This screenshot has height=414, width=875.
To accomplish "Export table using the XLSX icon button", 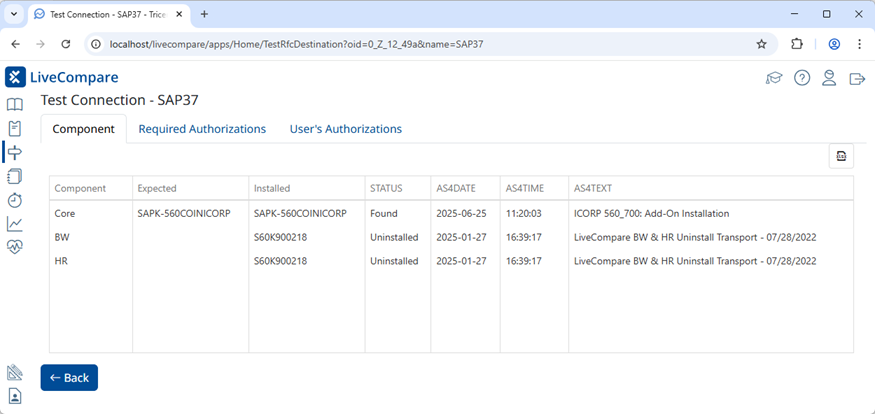I will click(841, 156).
